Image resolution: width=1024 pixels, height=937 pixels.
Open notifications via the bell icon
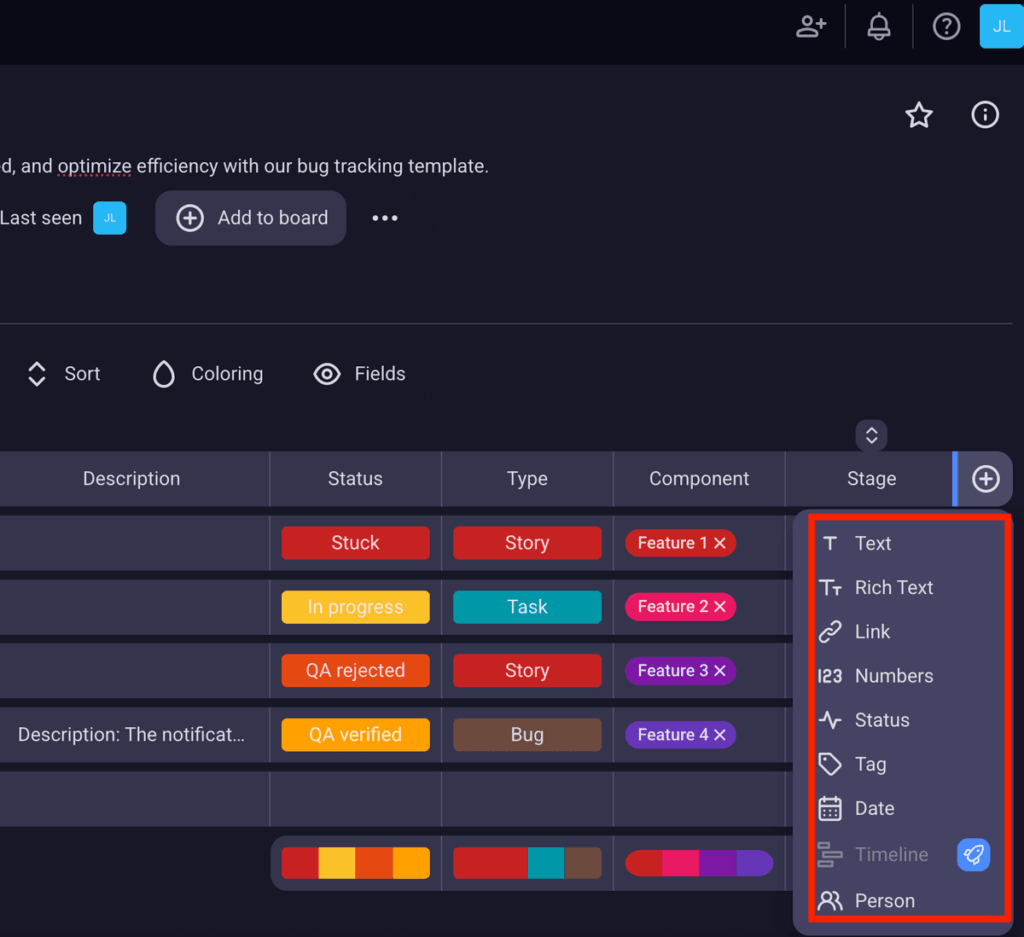point(878,26)
